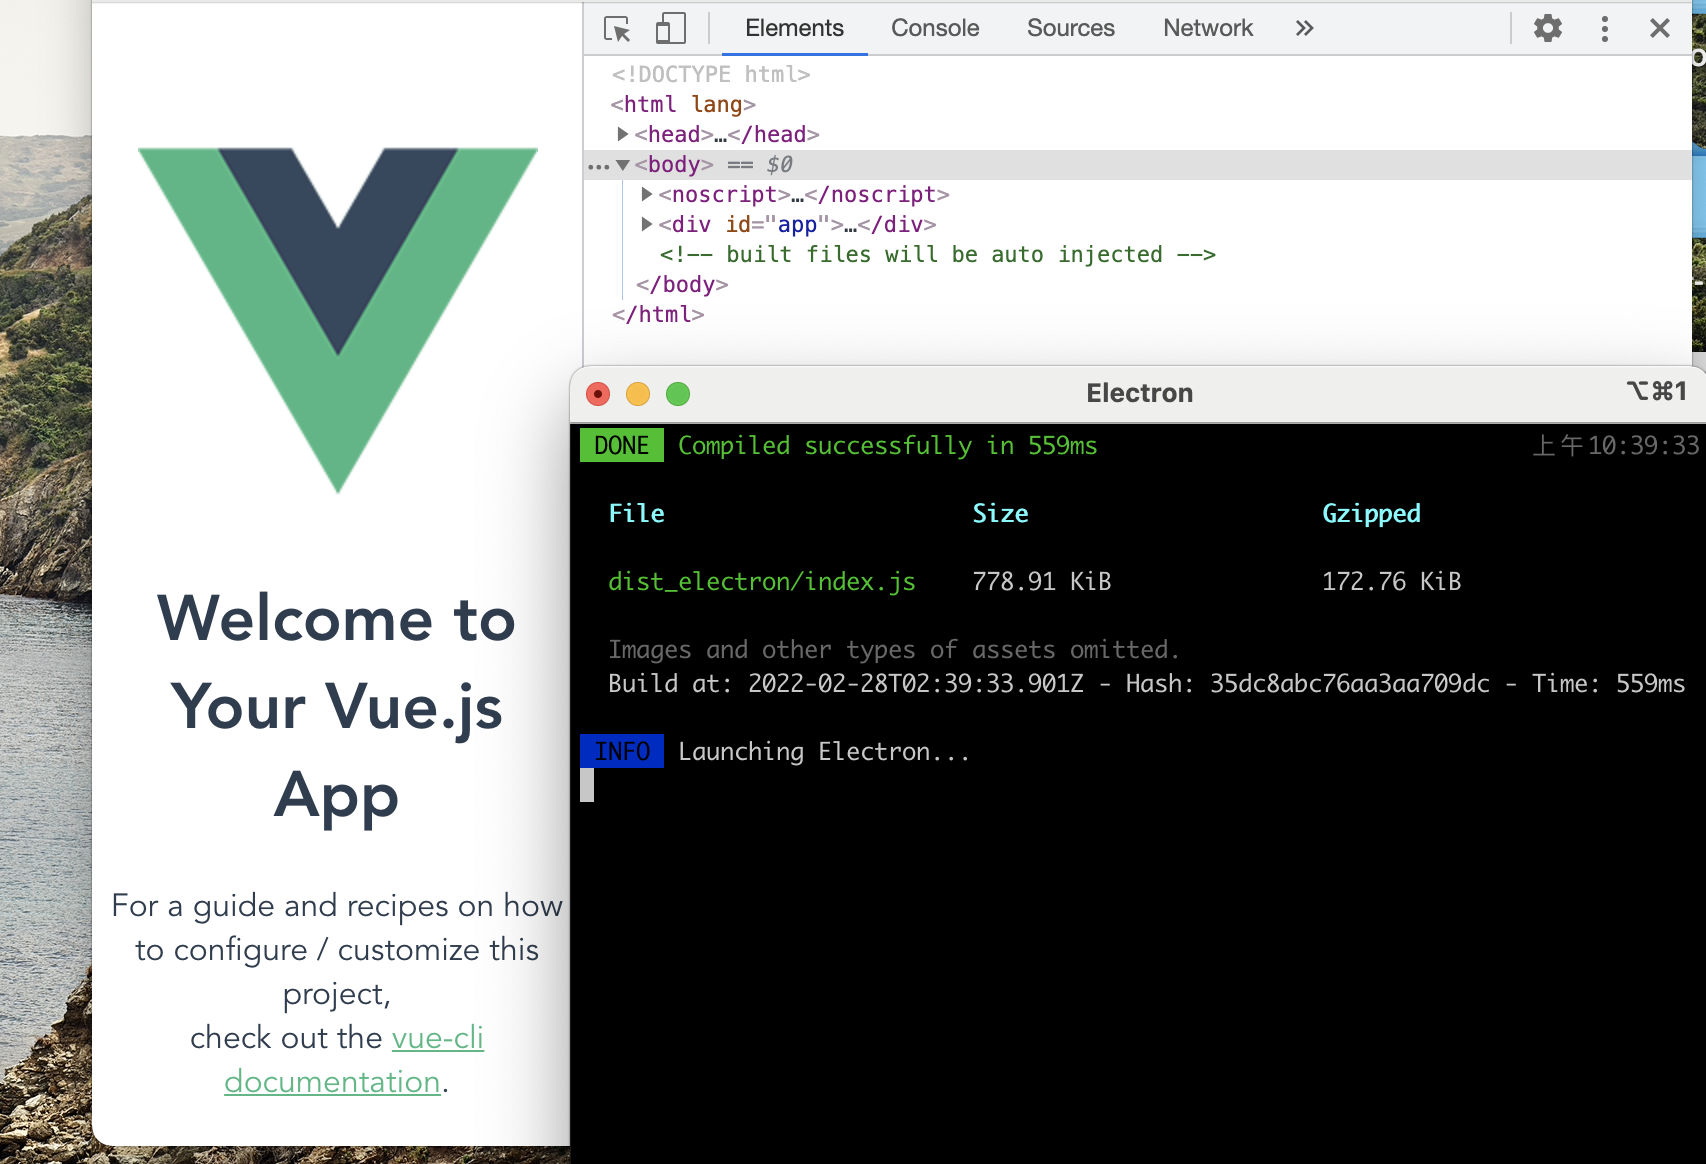
Task: Close the DevTools panel
Action: coord(1660,28)
